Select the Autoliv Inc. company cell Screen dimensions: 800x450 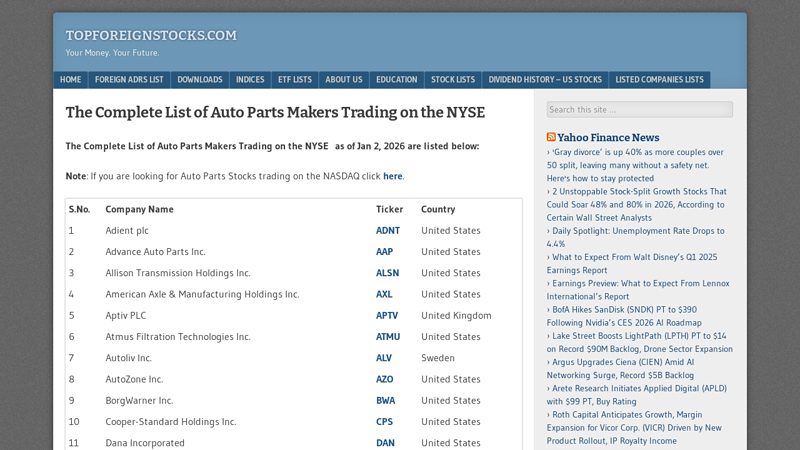tap(129, 358)
